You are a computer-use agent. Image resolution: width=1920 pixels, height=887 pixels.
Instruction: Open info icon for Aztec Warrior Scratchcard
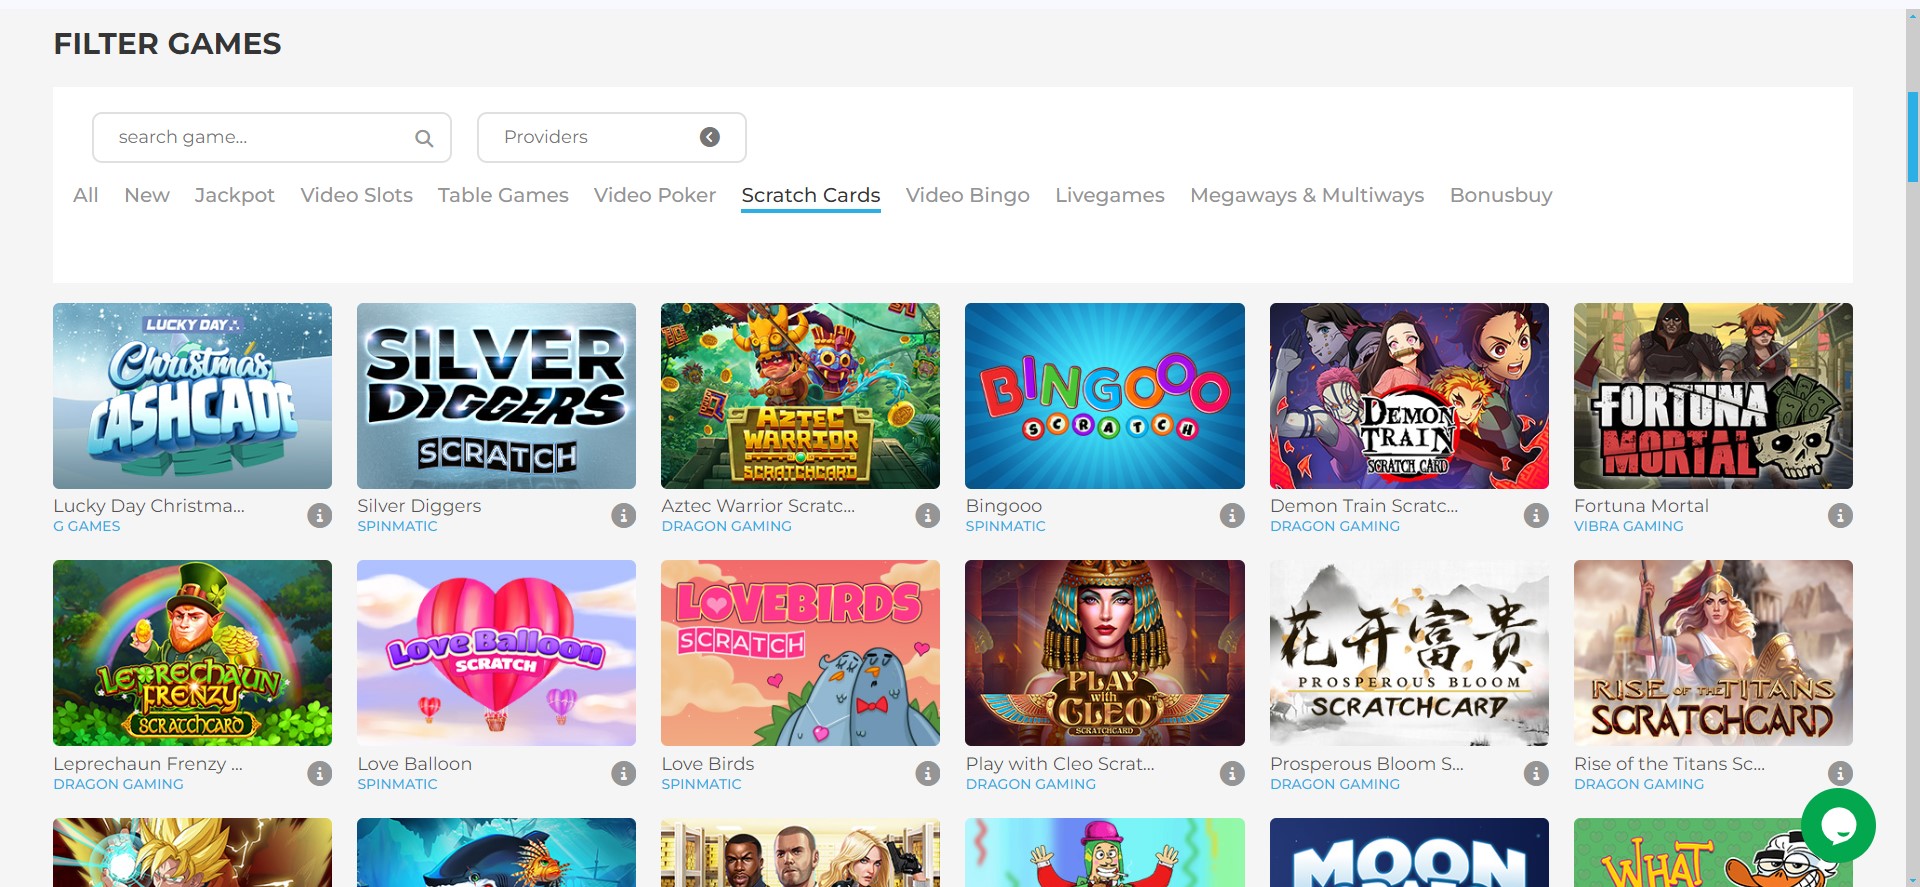coord(928,516)
